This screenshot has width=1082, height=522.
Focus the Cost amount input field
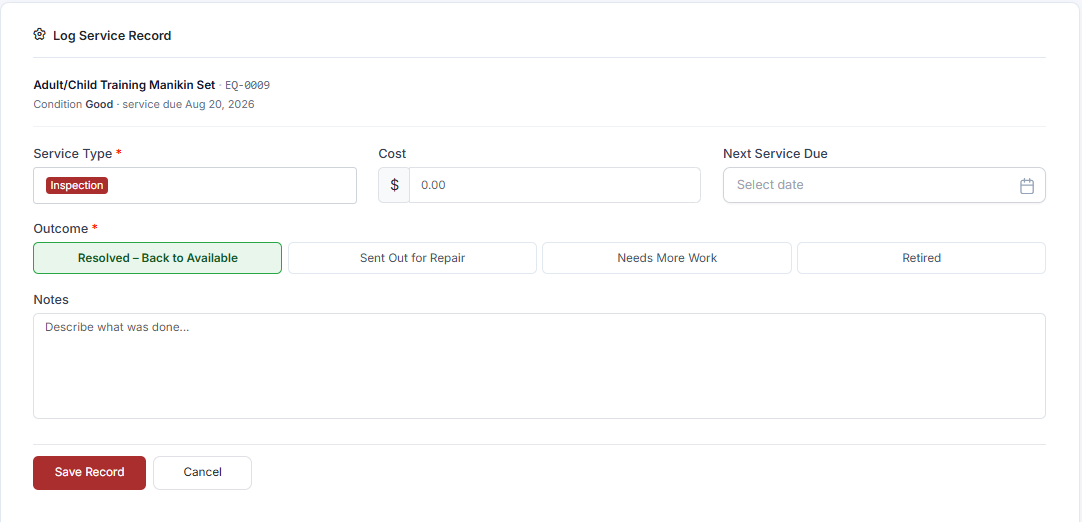[x=555, y=185]
